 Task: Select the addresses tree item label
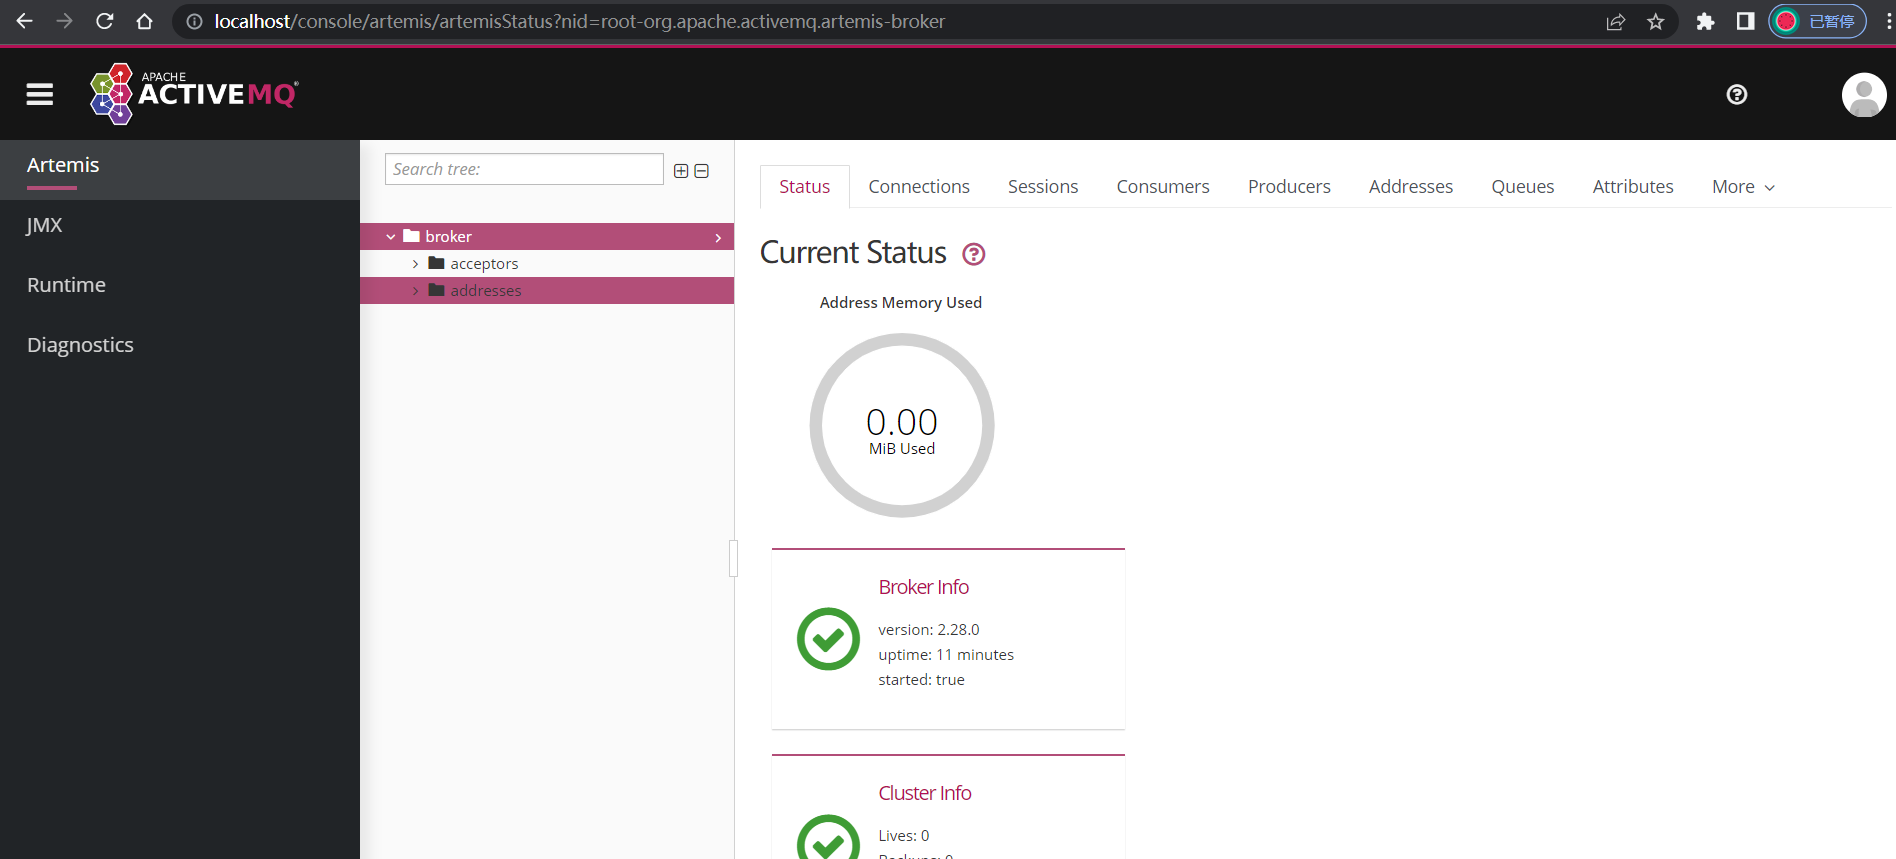[486, 291]
